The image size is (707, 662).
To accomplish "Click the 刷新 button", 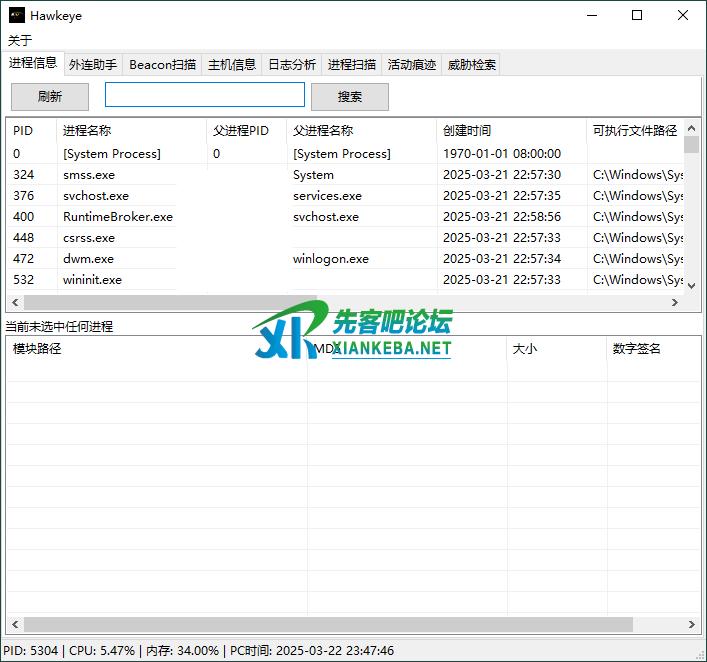I will tap(50, 97).
